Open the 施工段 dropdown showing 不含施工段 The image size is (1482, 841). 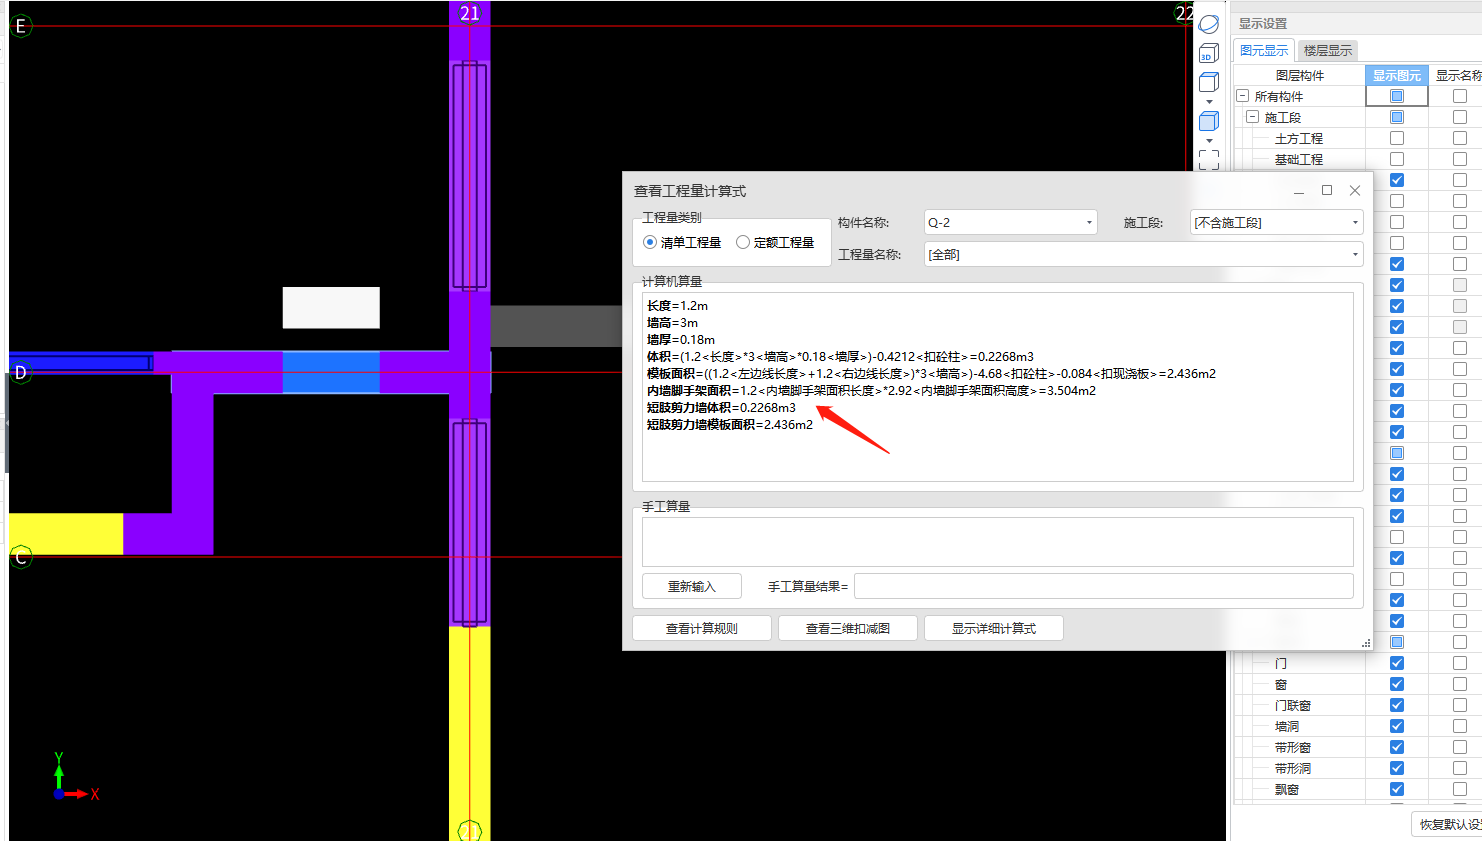pos(1277,222)
